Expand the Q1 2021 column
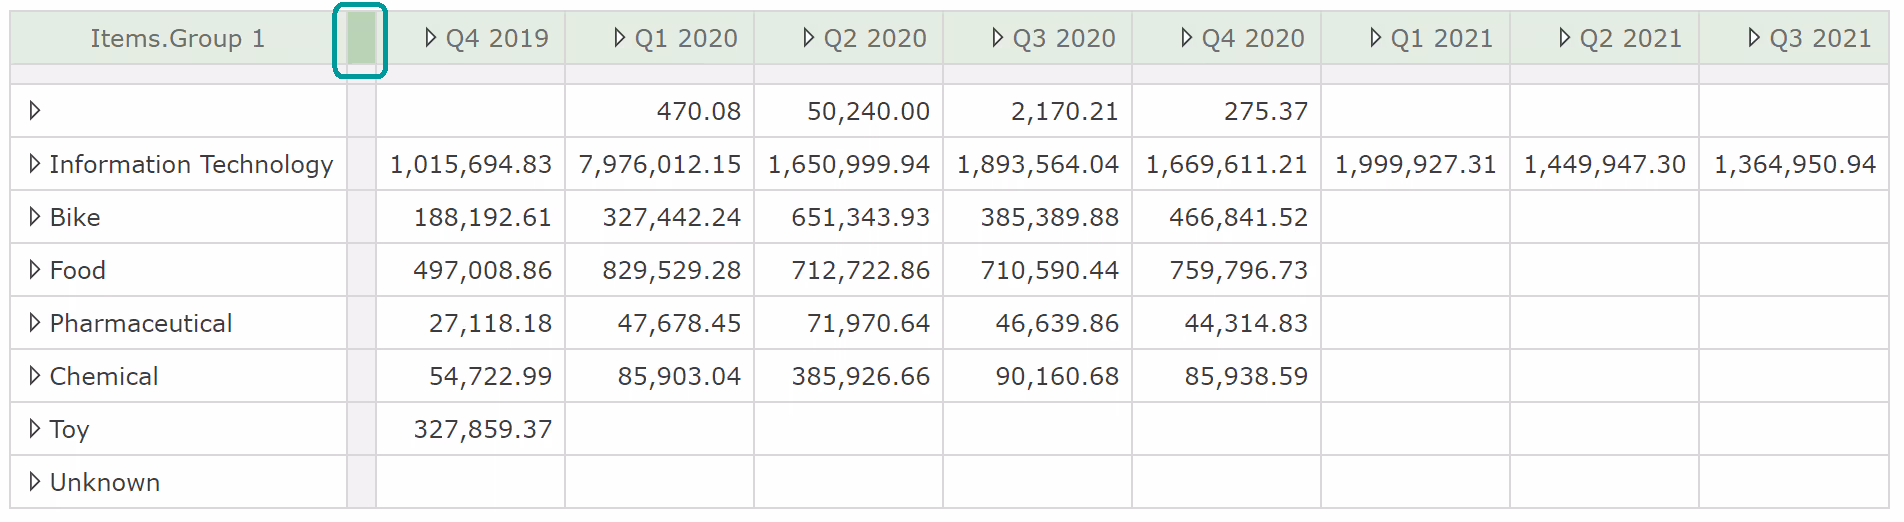The image size is (1904, 522). click(1376, 38)
